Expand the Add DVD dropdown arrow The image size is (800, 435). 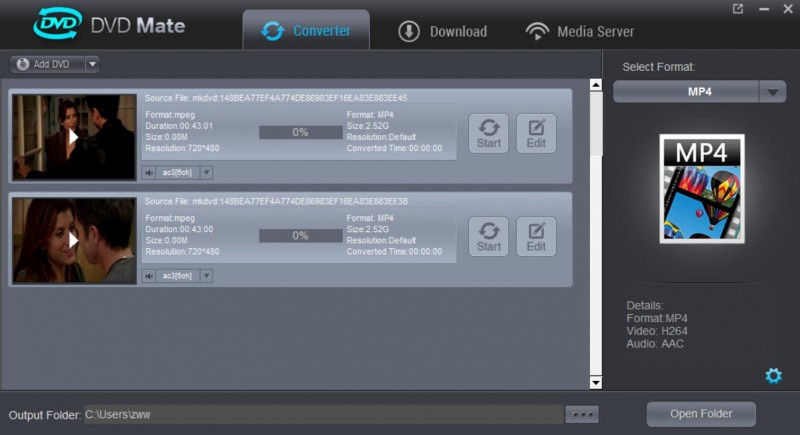coord(91,65)
